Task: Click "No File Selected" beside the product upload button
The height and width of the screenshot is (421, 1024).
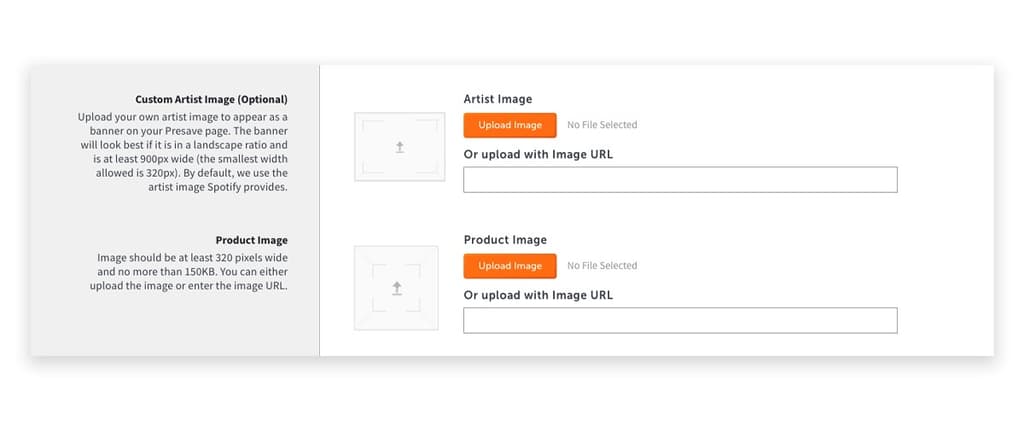Action: (x=602, y=266)
